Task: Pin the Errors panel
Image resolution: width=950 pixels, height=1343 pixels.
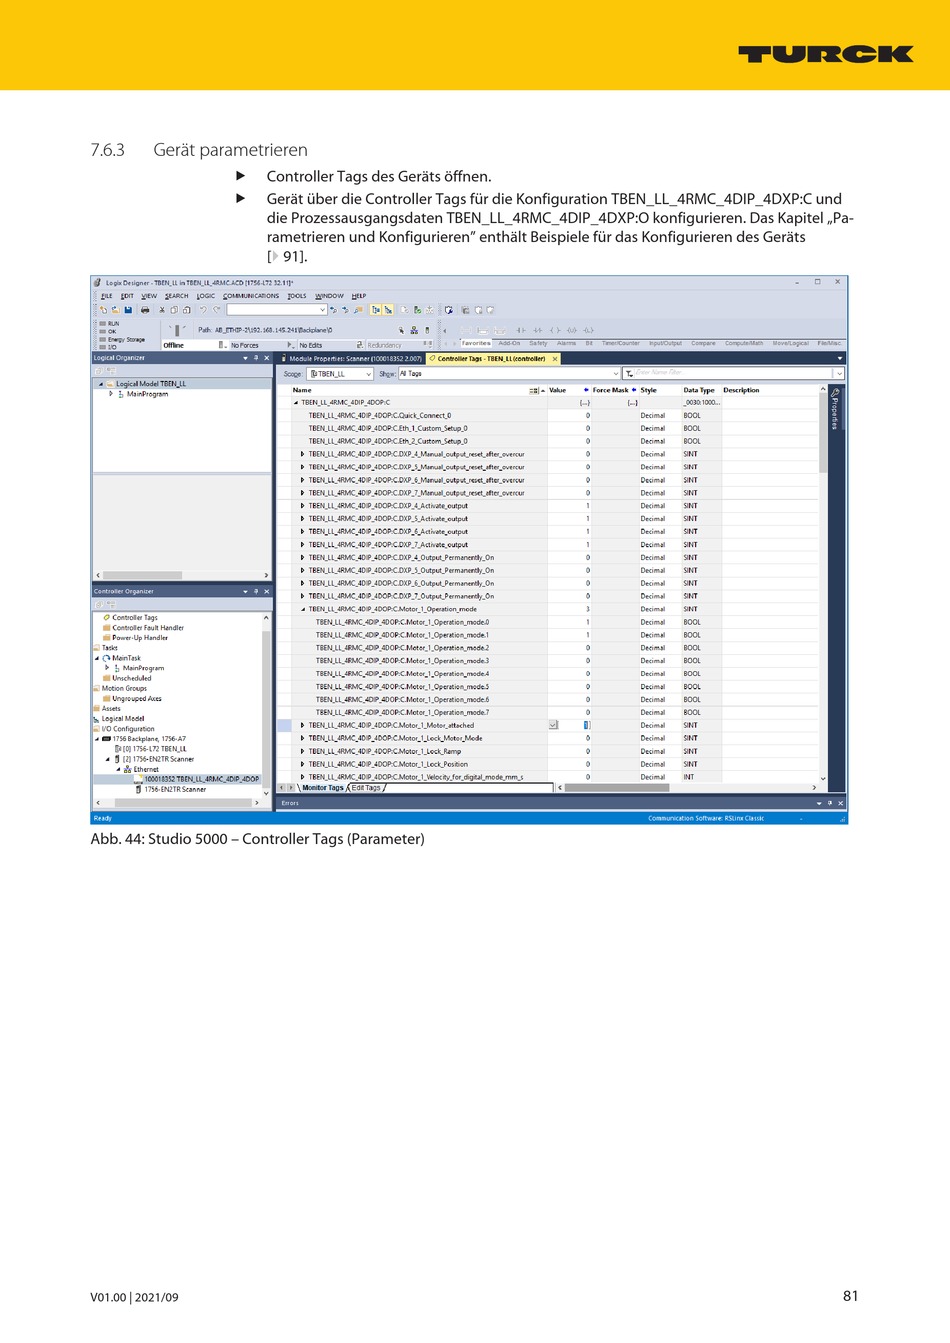Action: click(x=830, y=803)
